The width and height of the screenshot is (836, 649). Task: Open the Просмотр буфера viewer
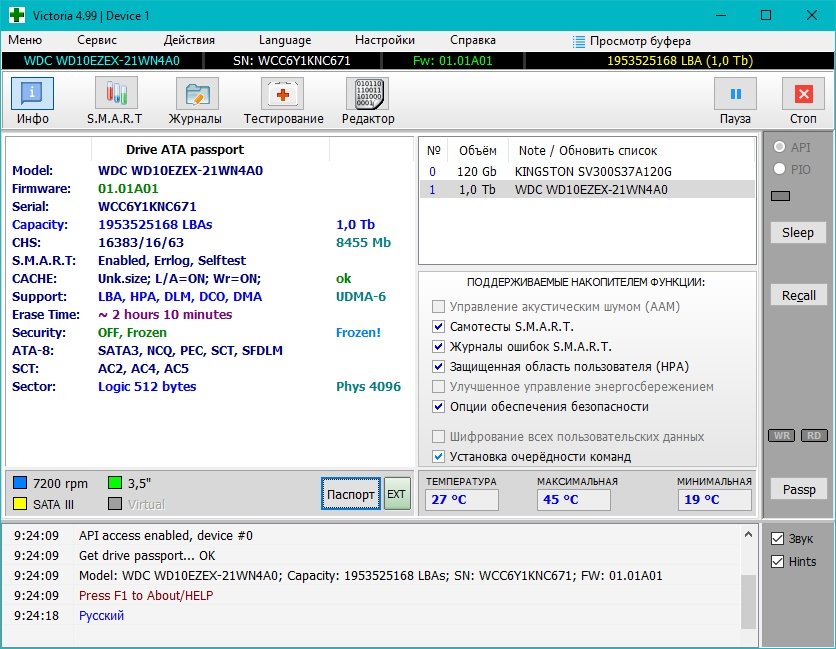[631, 41]
